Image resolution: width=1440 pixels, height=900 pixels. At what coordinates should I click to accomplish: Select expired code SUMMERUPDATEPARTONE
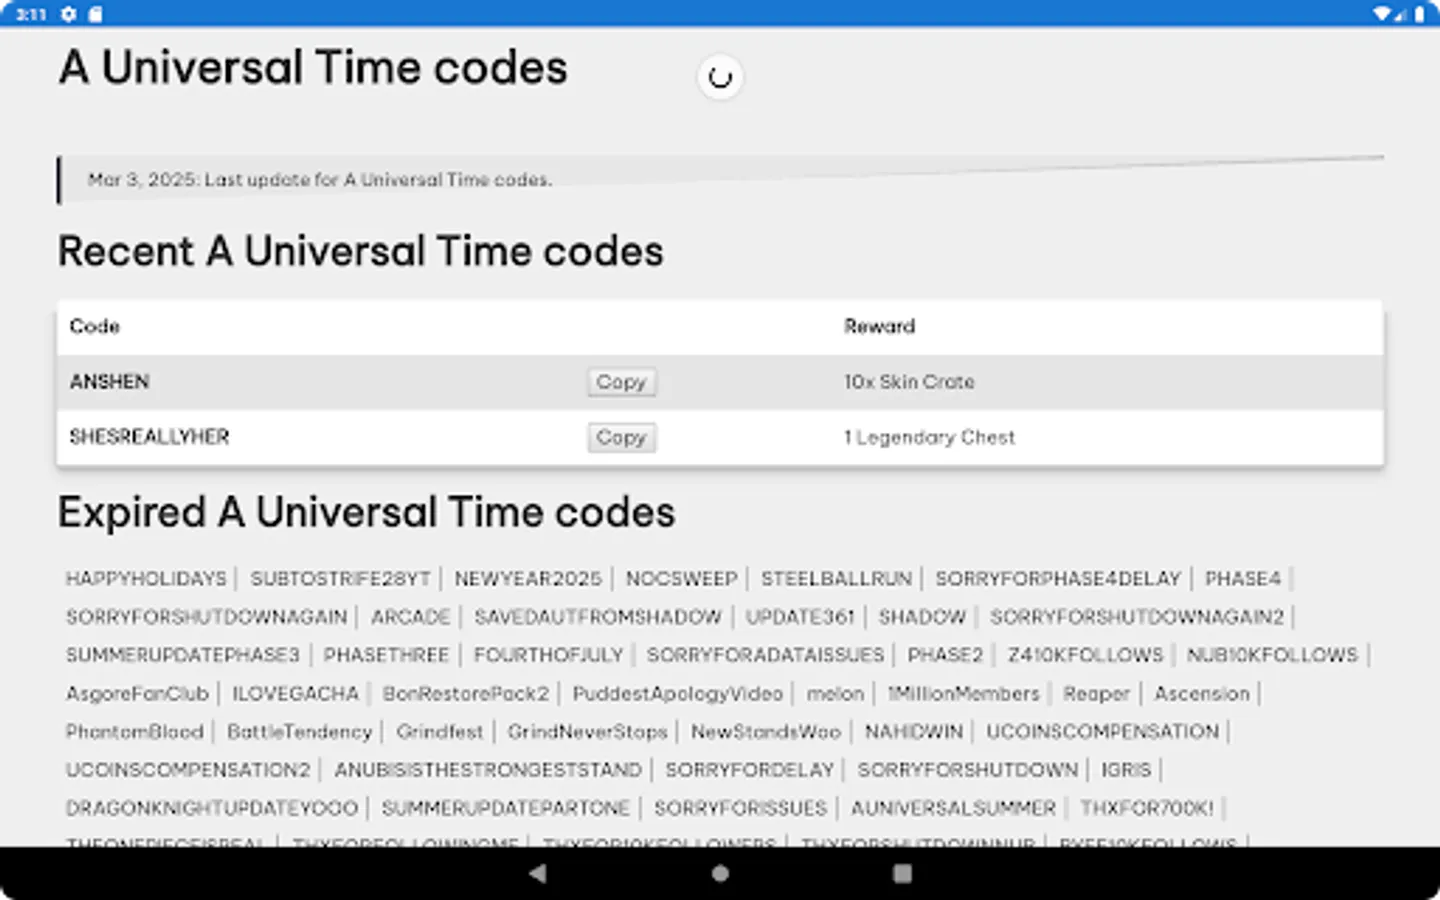tap(506, 807)
